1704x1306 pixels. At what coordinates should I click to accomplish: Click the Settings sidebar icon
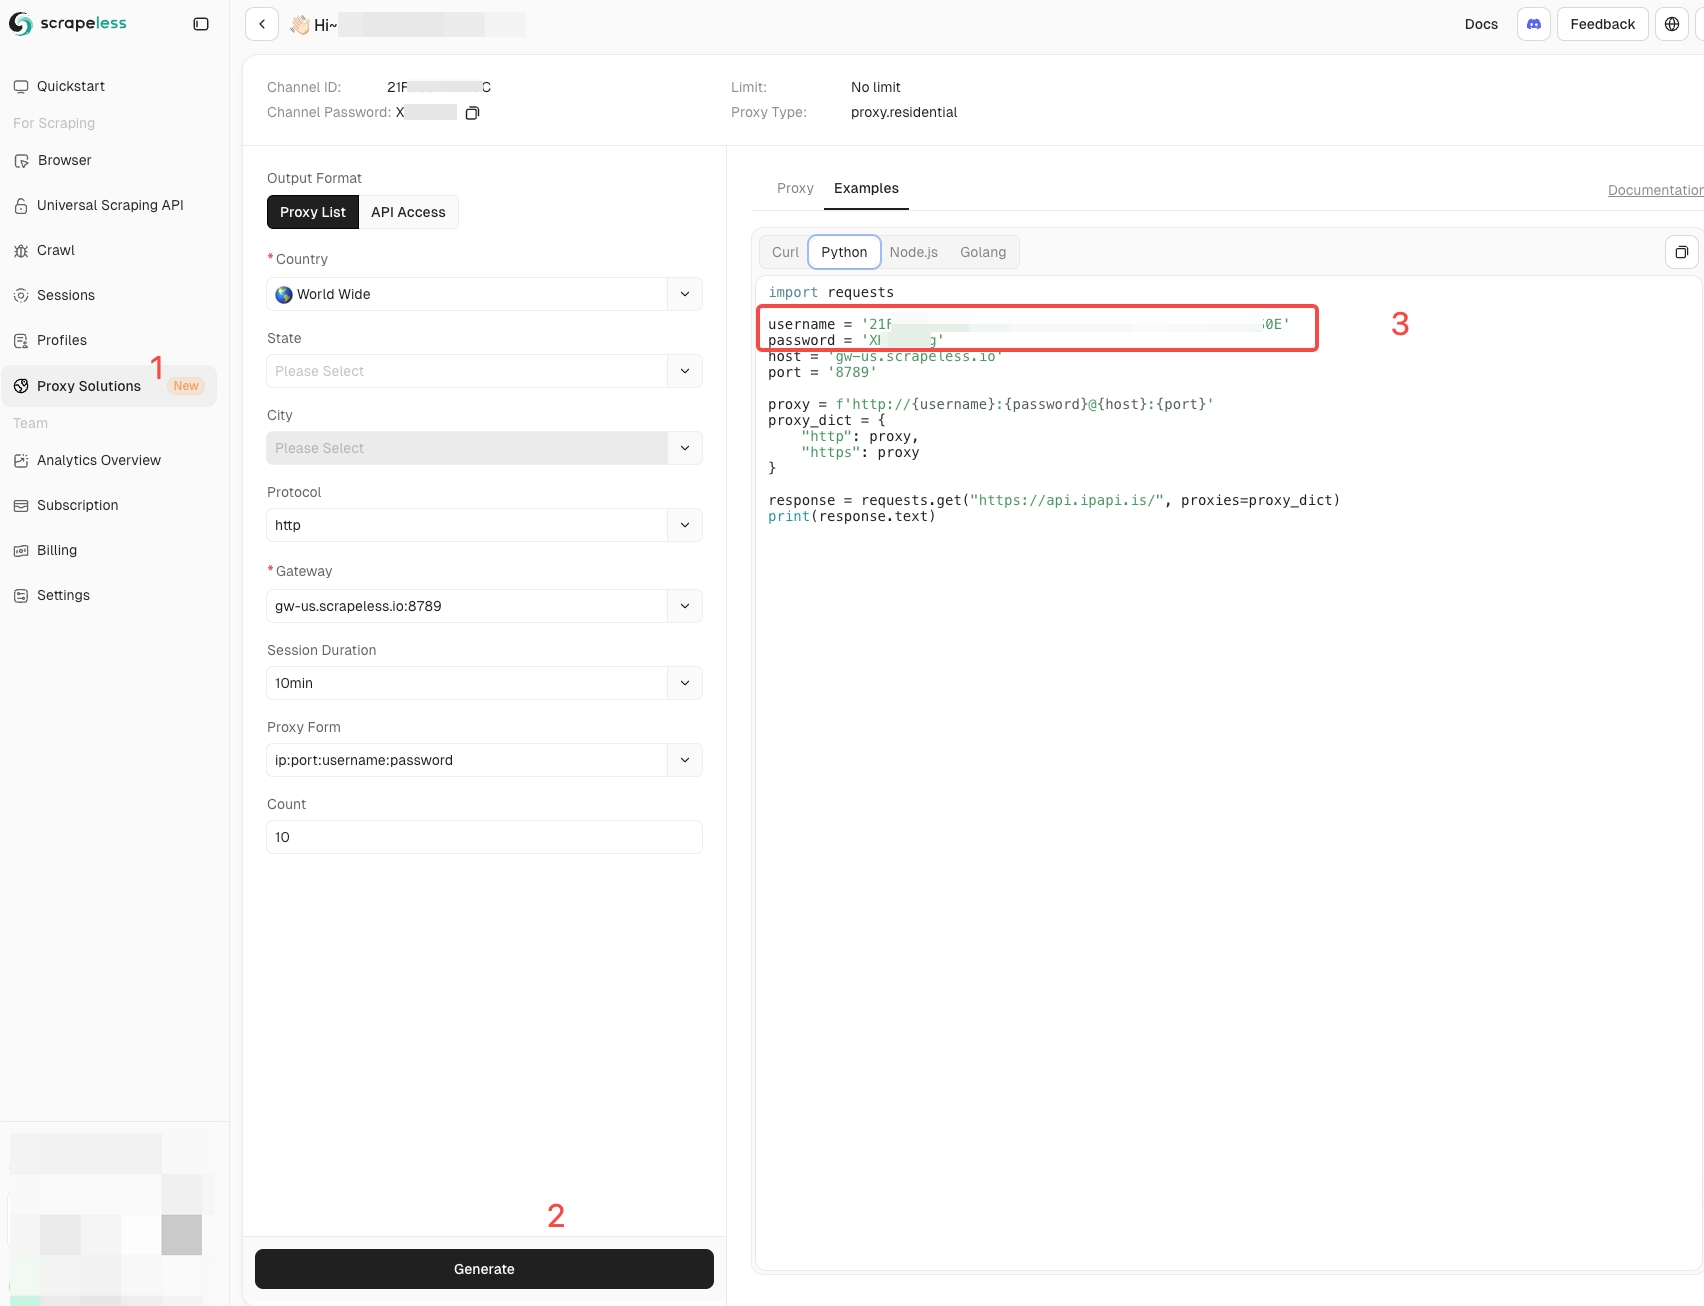tap(21, 596)
